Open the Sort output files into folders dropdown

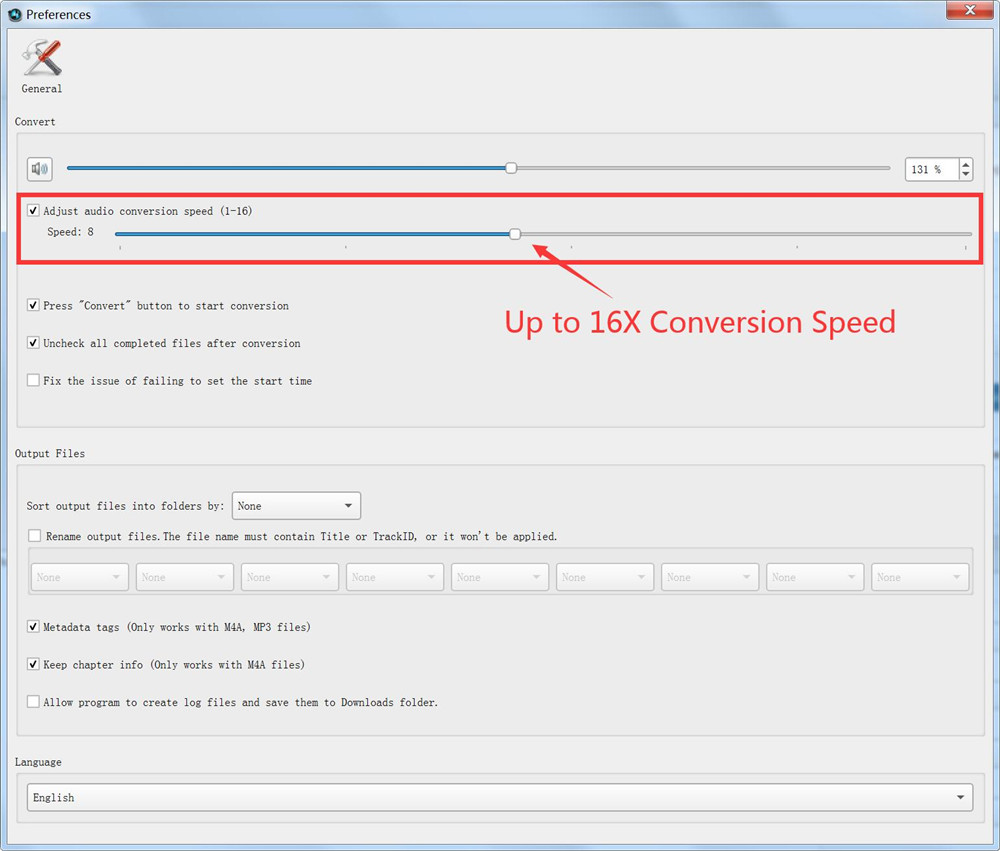(x=296, y=505)
